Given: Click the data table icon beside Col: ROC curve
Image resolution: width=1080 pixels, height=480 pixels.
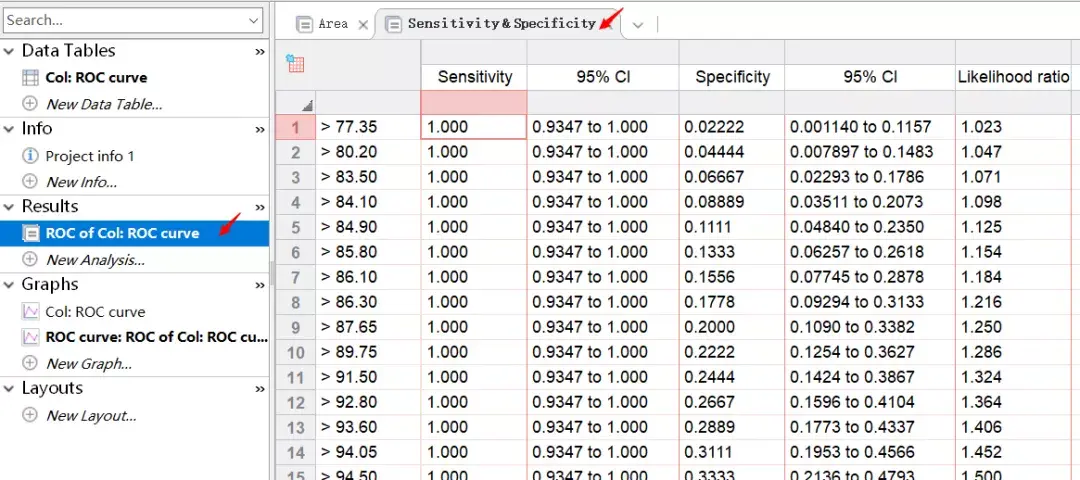Looking at the screenshot, I should pyautogui.click(x=29, y=78).
